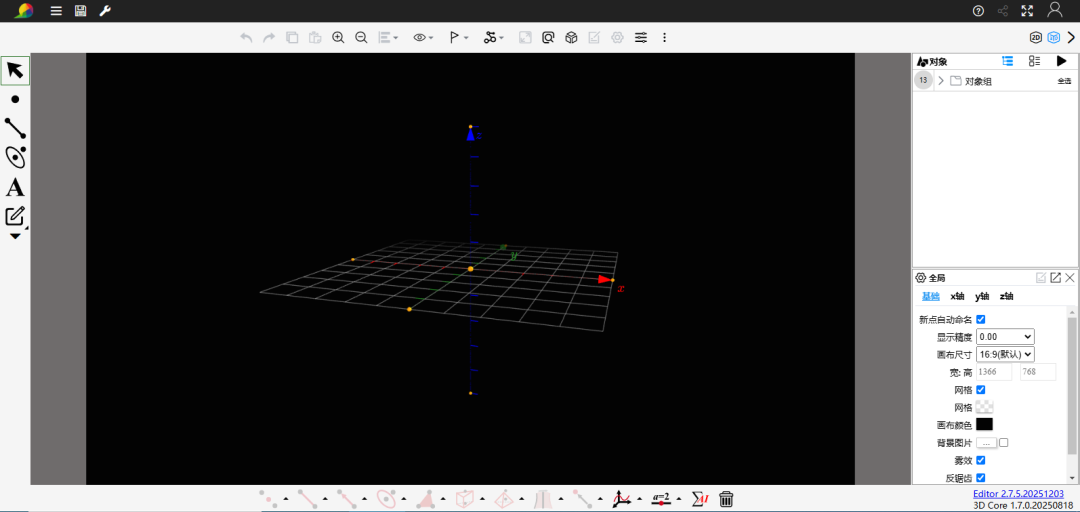Viewport: 1080px width, 512px height.
Task: Click the search-in-frame icon
Action: (x=548, y=38)
